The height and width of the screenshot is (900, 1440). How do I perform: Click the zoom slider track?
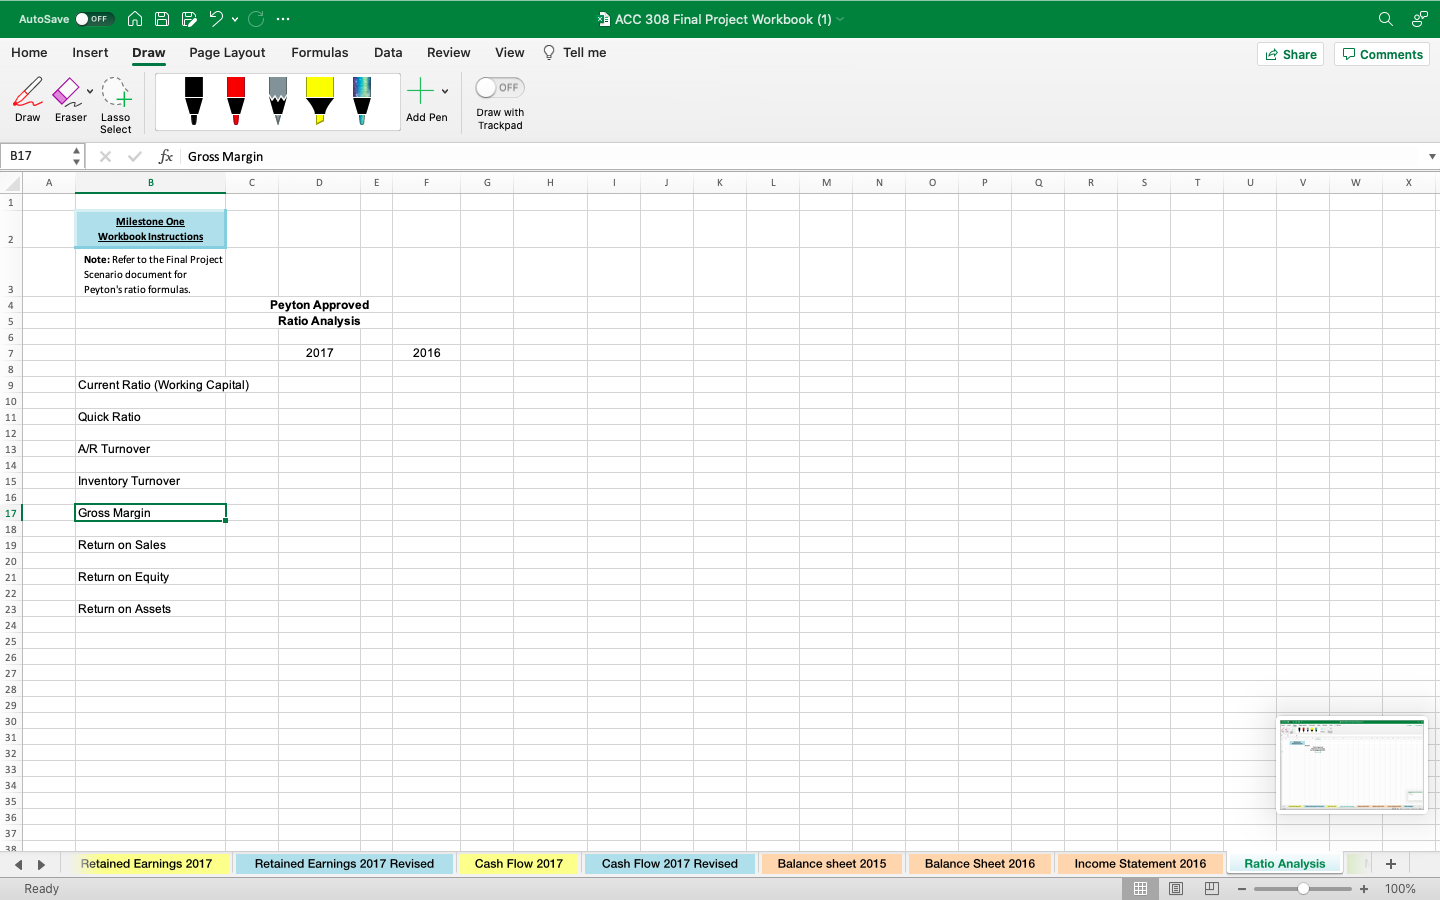[x=1303, y=889]
